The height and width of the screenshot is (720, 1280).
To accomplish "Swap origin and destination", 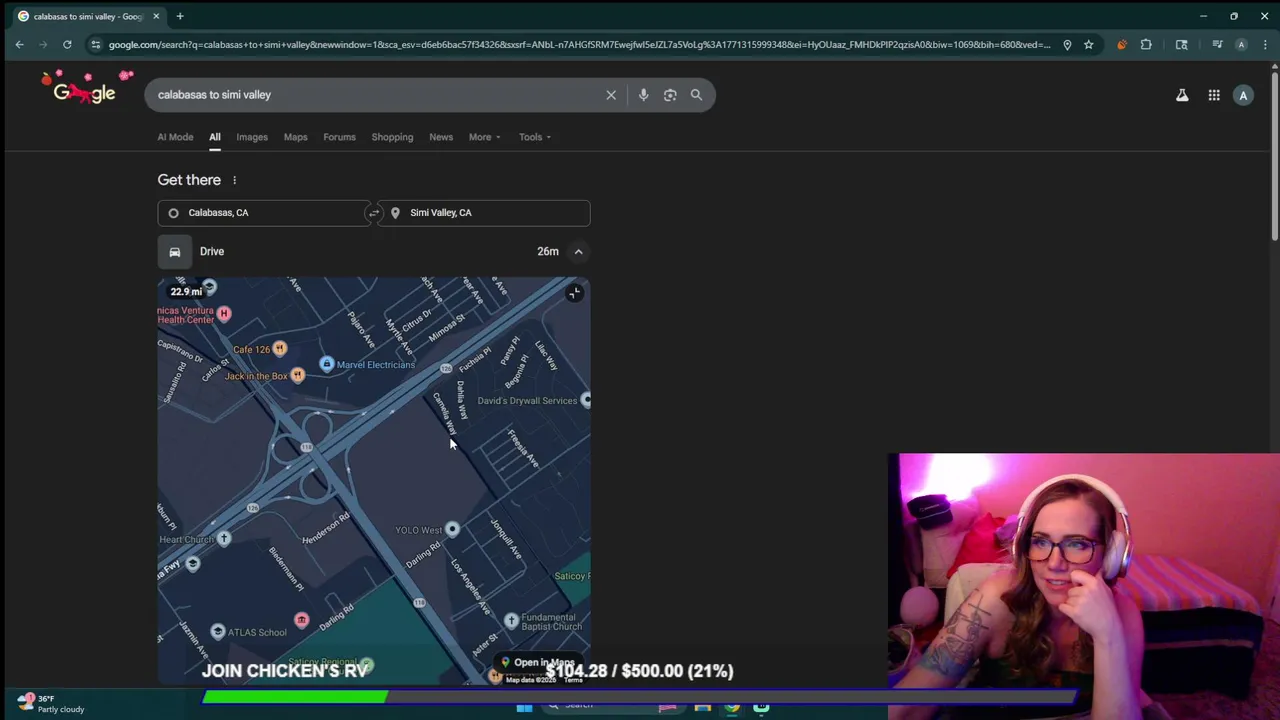I will click(373, 213).
